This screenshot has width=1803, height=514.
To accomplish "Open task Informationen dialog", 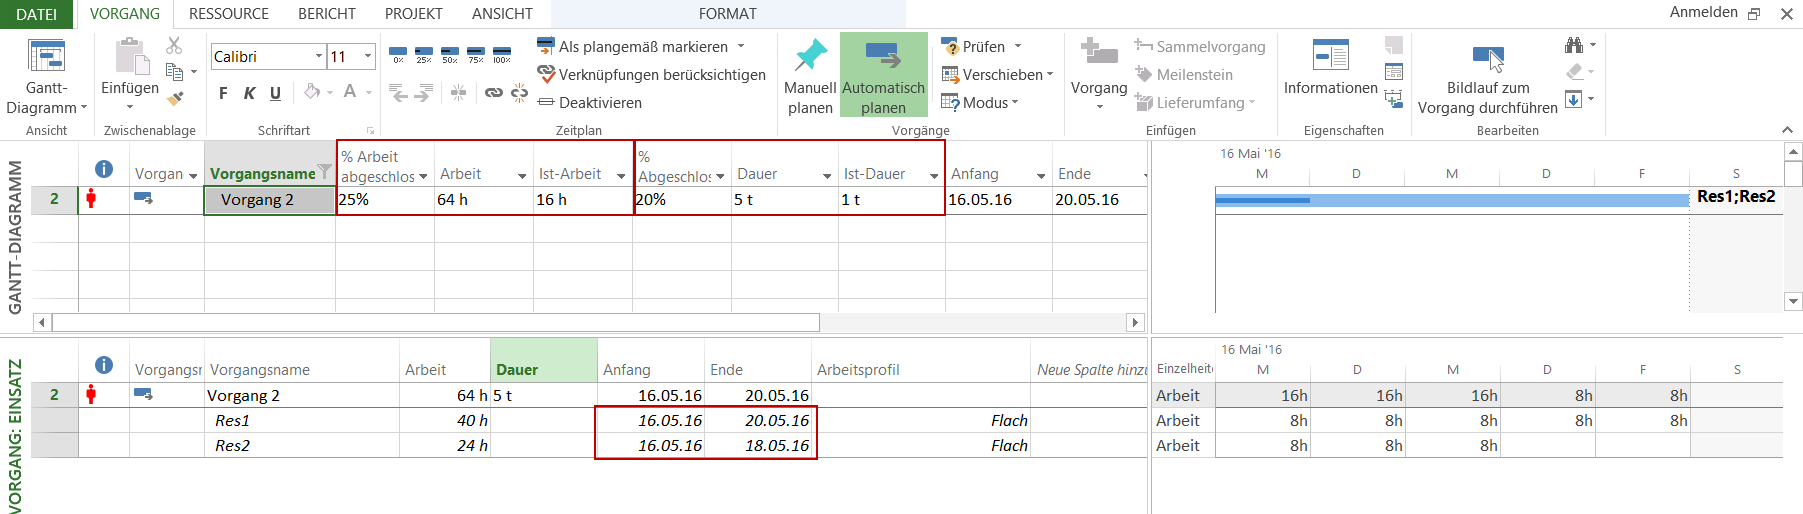I will [x=1330, y=68].
